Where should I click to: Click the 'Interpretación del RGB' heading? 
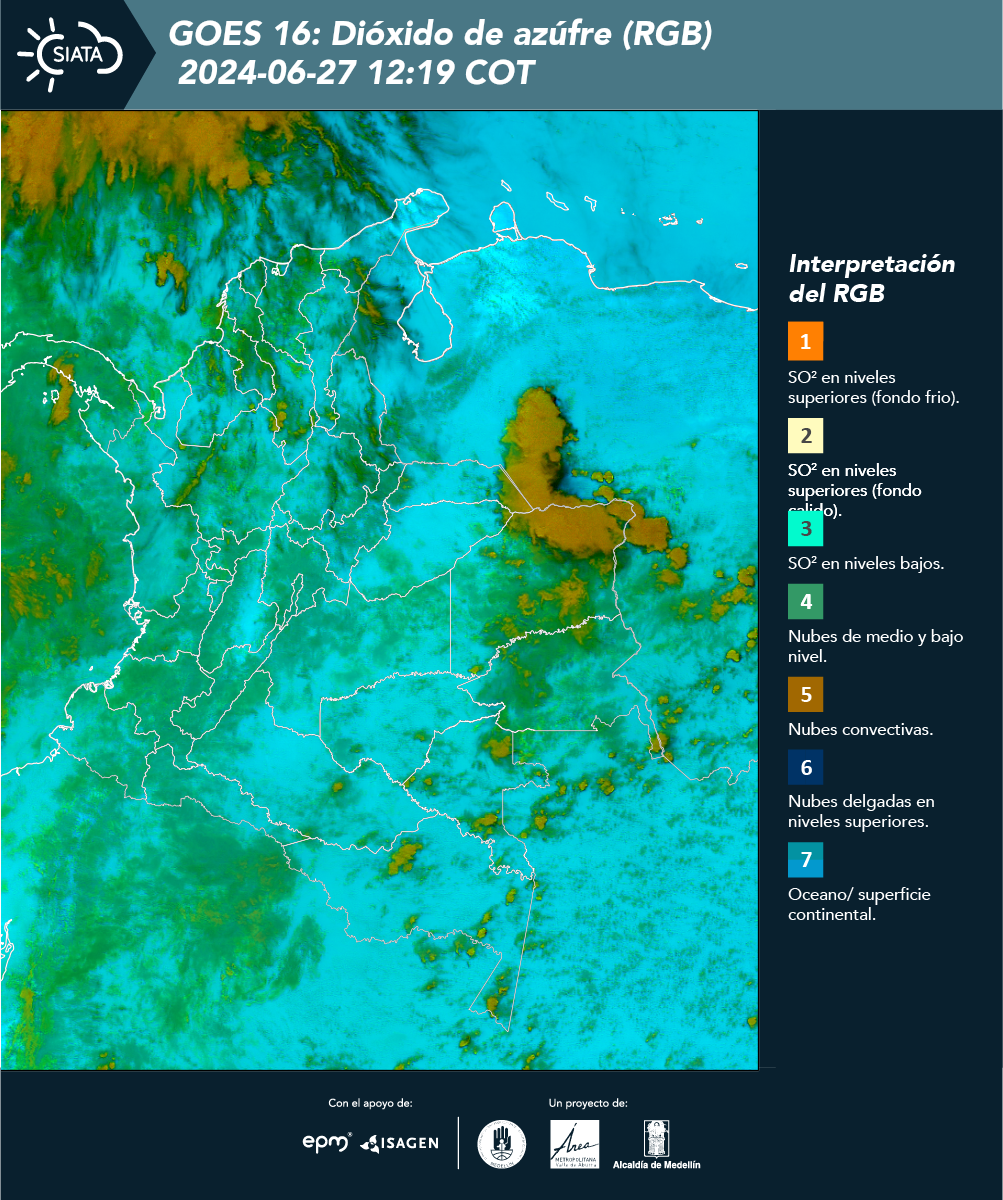(x=872, y=279)
